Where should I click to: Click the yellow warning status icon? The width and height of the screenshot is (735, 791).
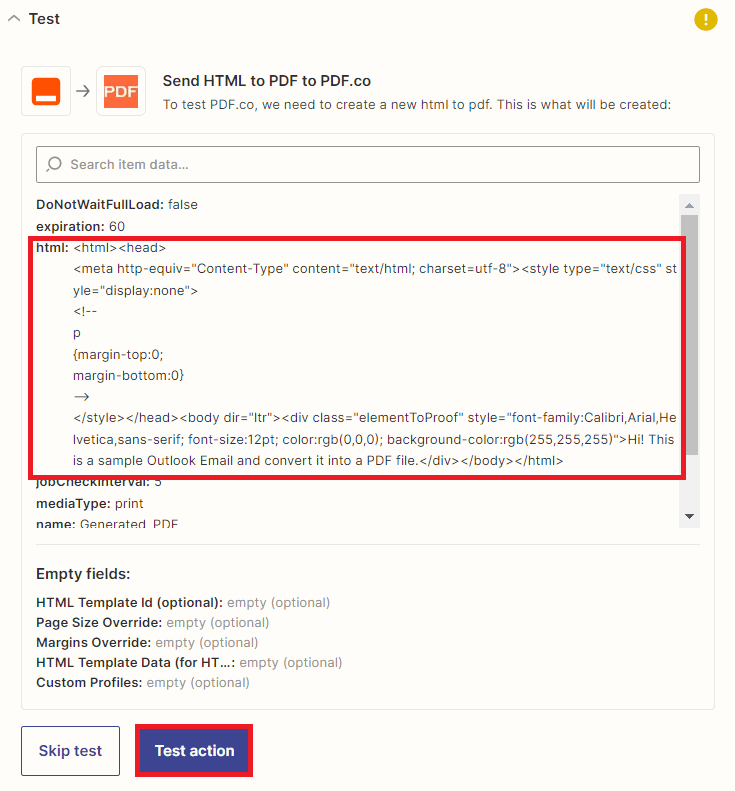coord(706,19)
